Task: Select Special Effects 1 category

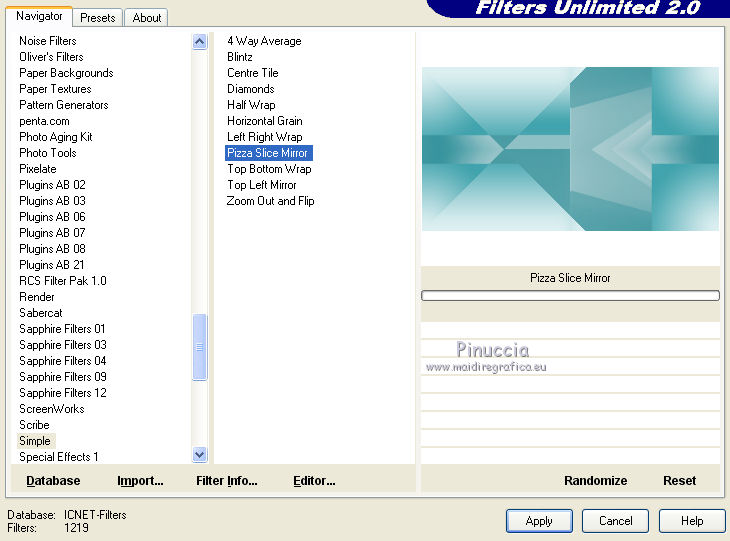Action: (59, 457)
